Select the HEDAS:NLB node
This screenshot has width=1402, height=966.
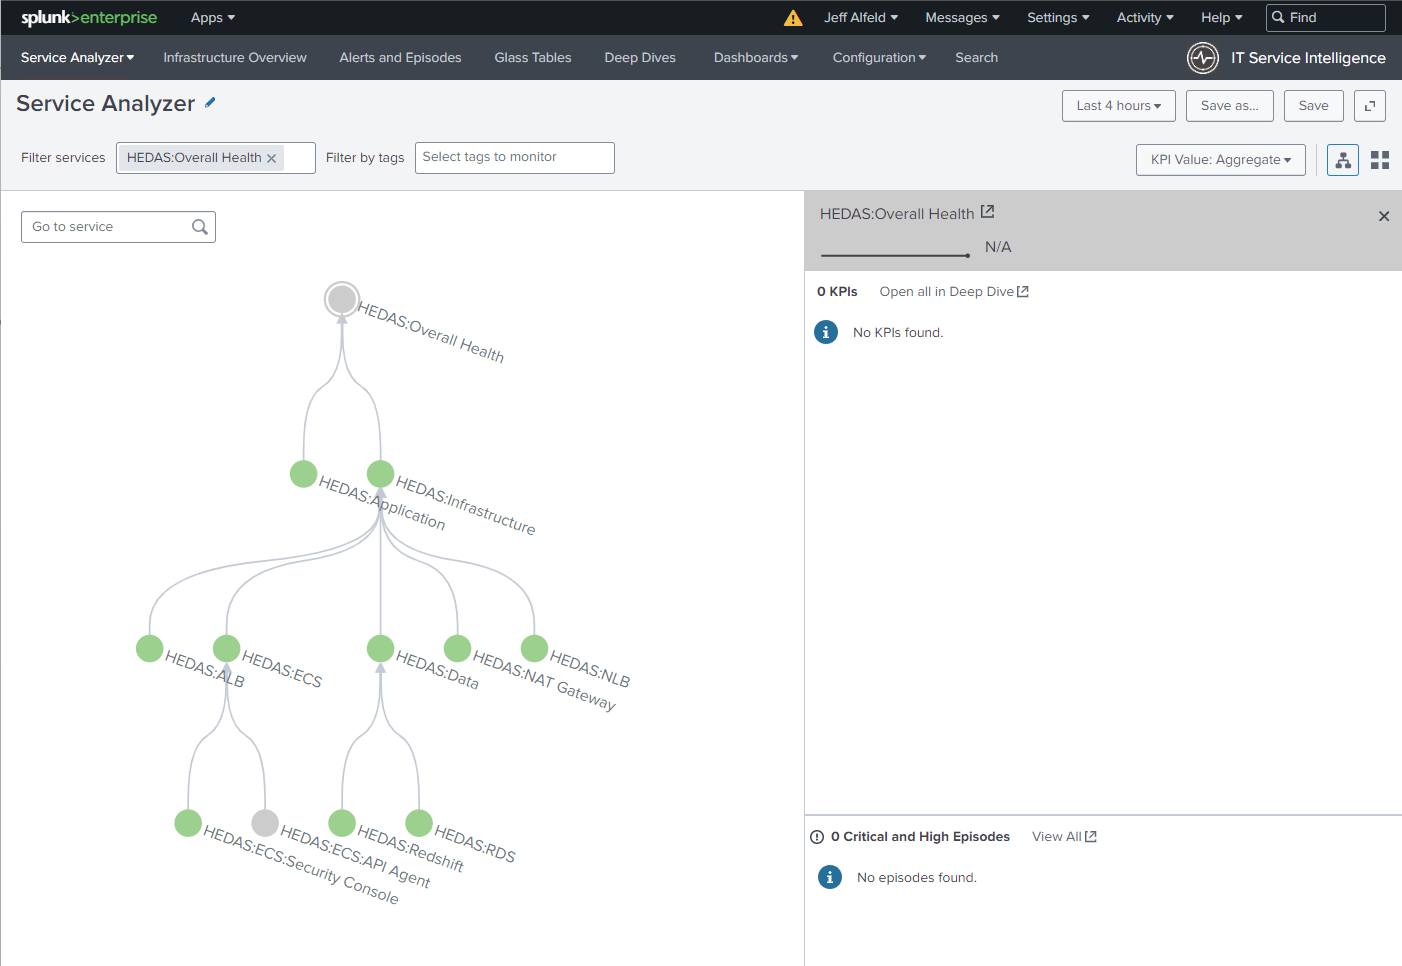pos(535,648)
